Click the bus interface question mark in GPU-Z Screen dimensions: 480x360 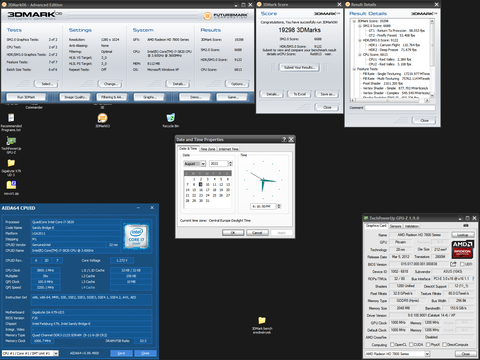coord(473,279)
